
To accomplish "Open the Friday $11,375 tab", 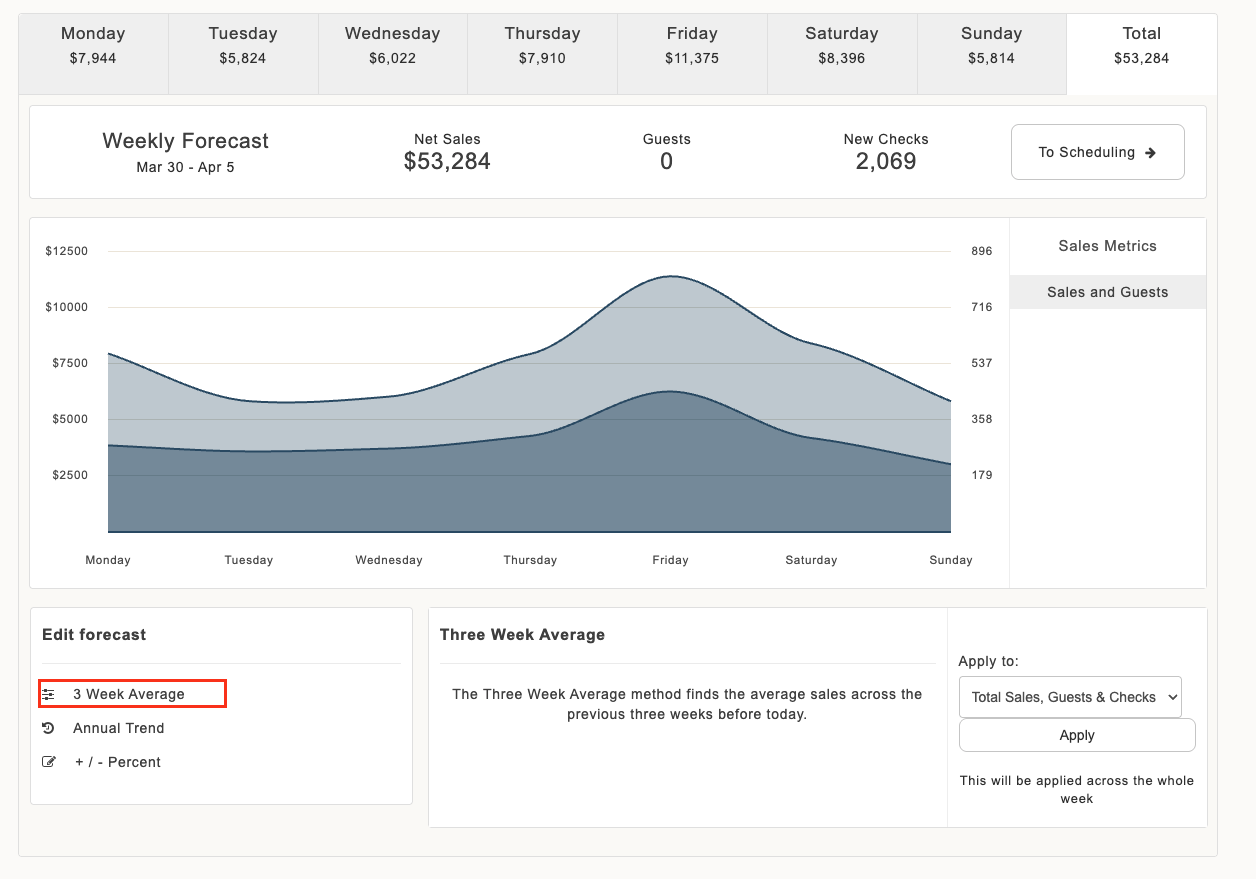I will click(692, 46).
